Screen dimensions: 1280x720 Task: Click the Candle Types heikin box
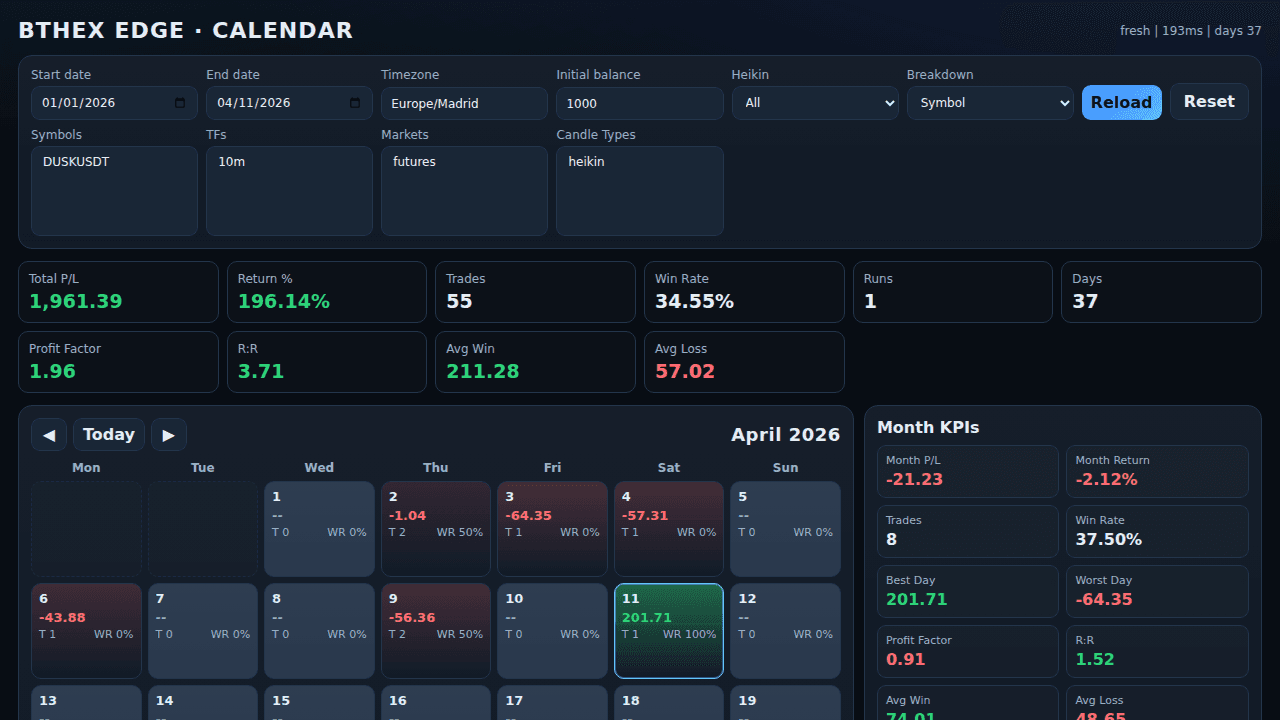coord(639,191)
